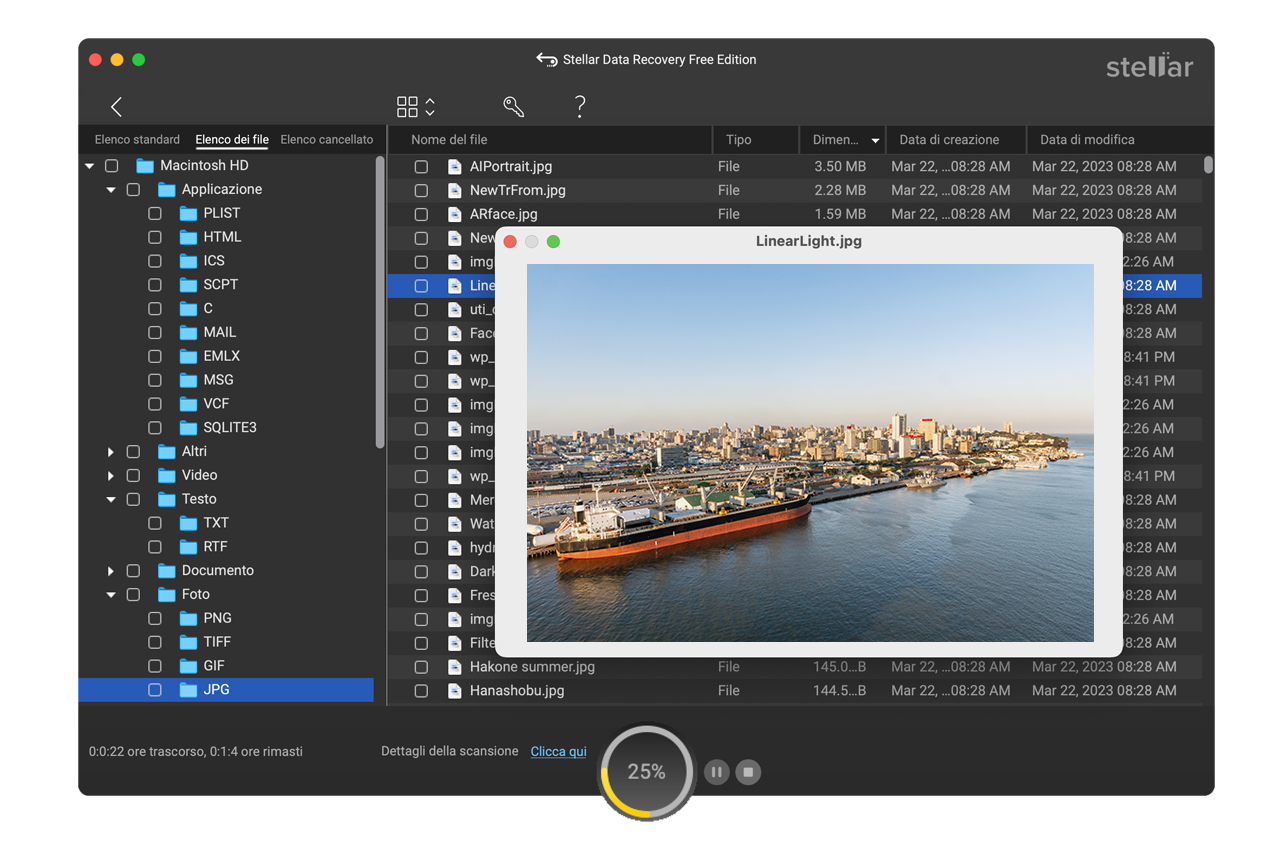Sort by the Dimen... column arrow
Viewport: 1280px width, 860px height.
876,141
